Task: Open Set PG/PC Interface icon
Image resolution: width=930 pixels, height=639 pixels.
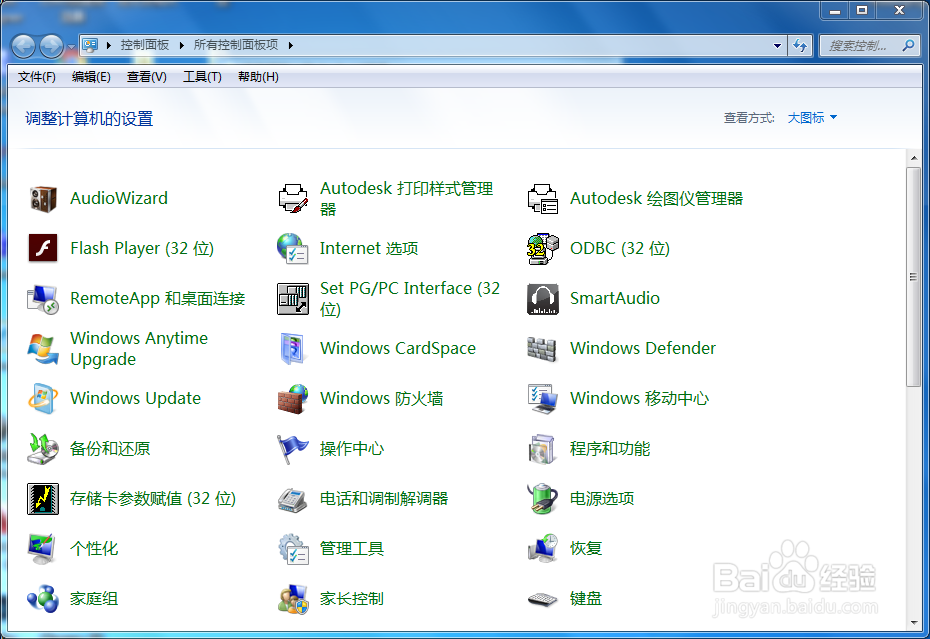Action: pos(293,298)
